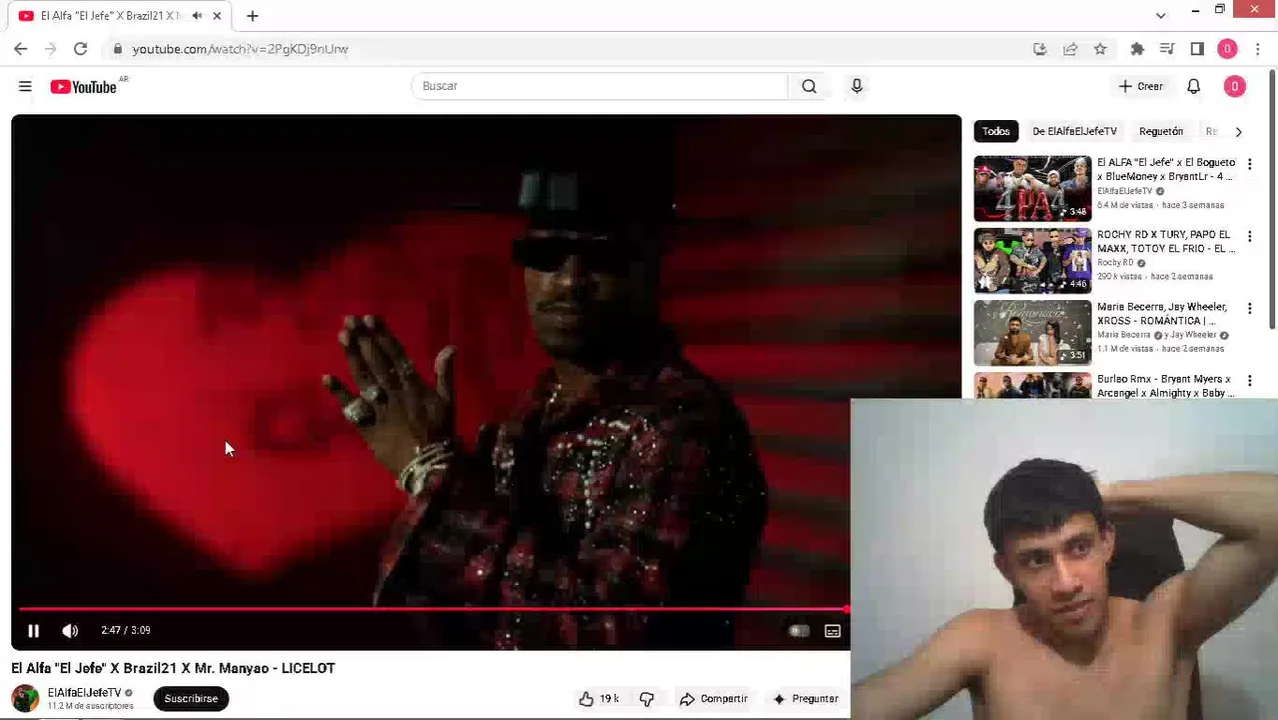Open the YouTube account avatar menu

click(x=1234, y=87)
